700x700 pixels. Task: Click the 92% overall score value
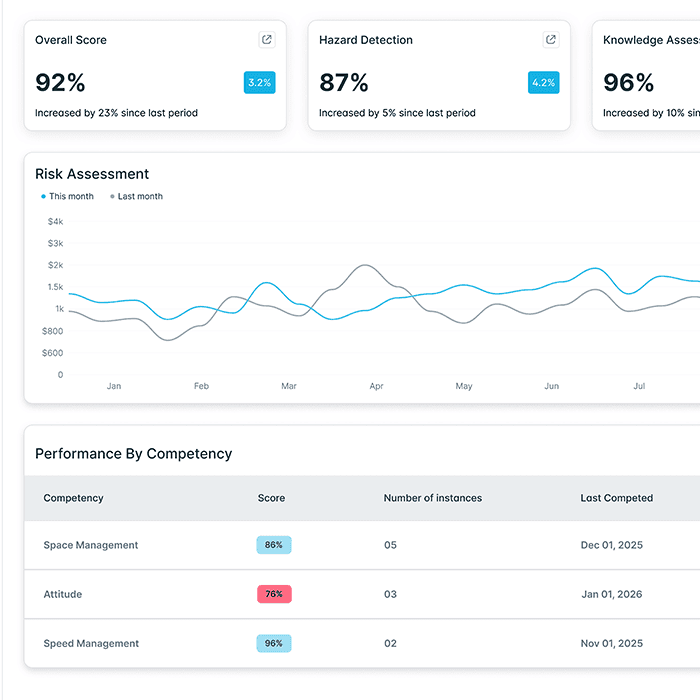click(60, 83)
